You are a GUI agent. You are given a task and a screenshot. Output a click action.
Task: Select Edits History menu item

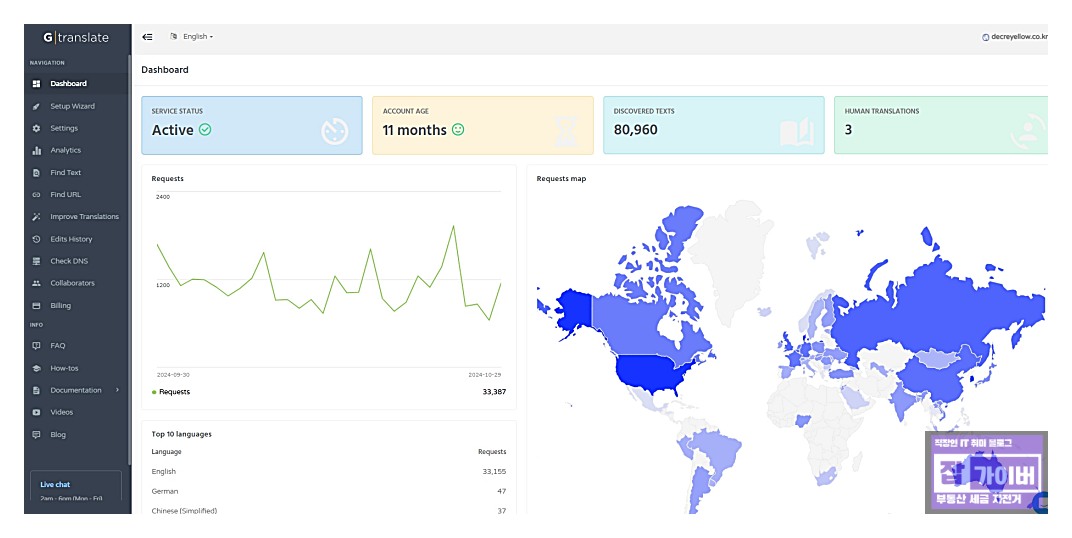click(71, 239)
